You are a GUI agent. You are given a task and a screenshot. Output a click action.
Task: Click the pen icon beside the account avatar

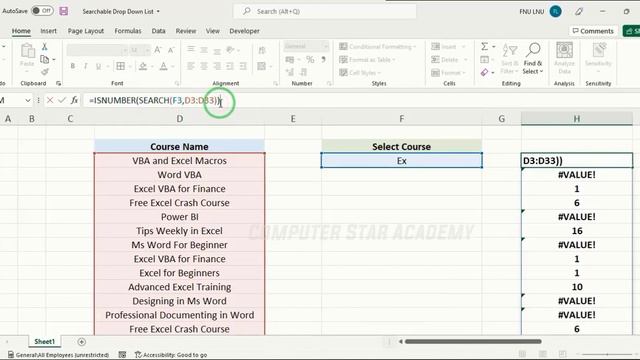579,11
